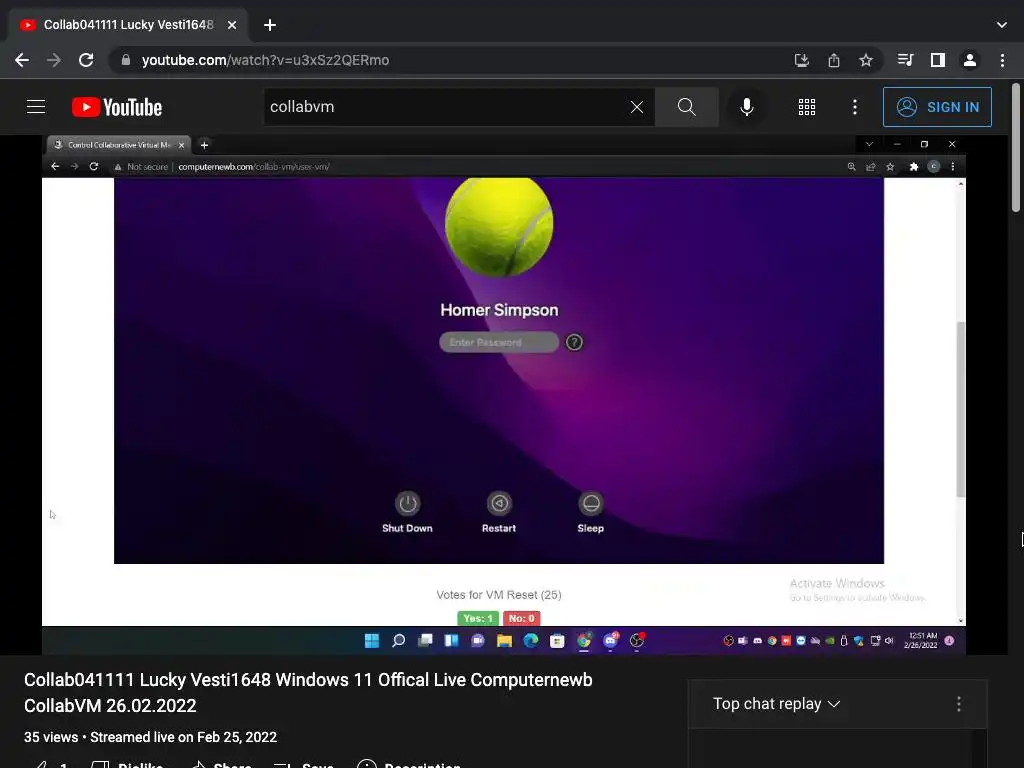Toggle Chrome side panel
The image size is (1024, 768).
tap(938, 60)
